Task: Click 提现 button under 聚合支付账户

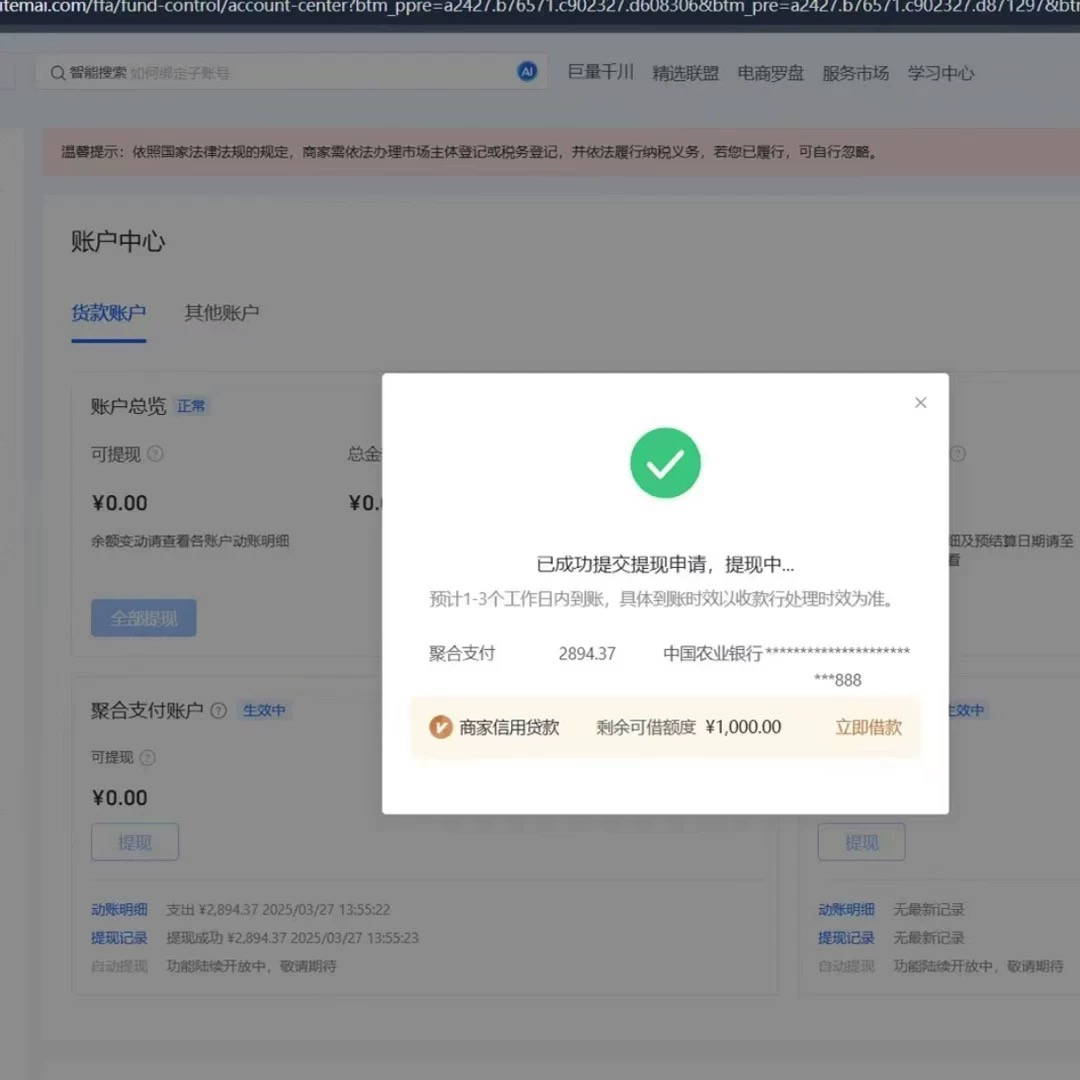Action: [x=135, y=842]
